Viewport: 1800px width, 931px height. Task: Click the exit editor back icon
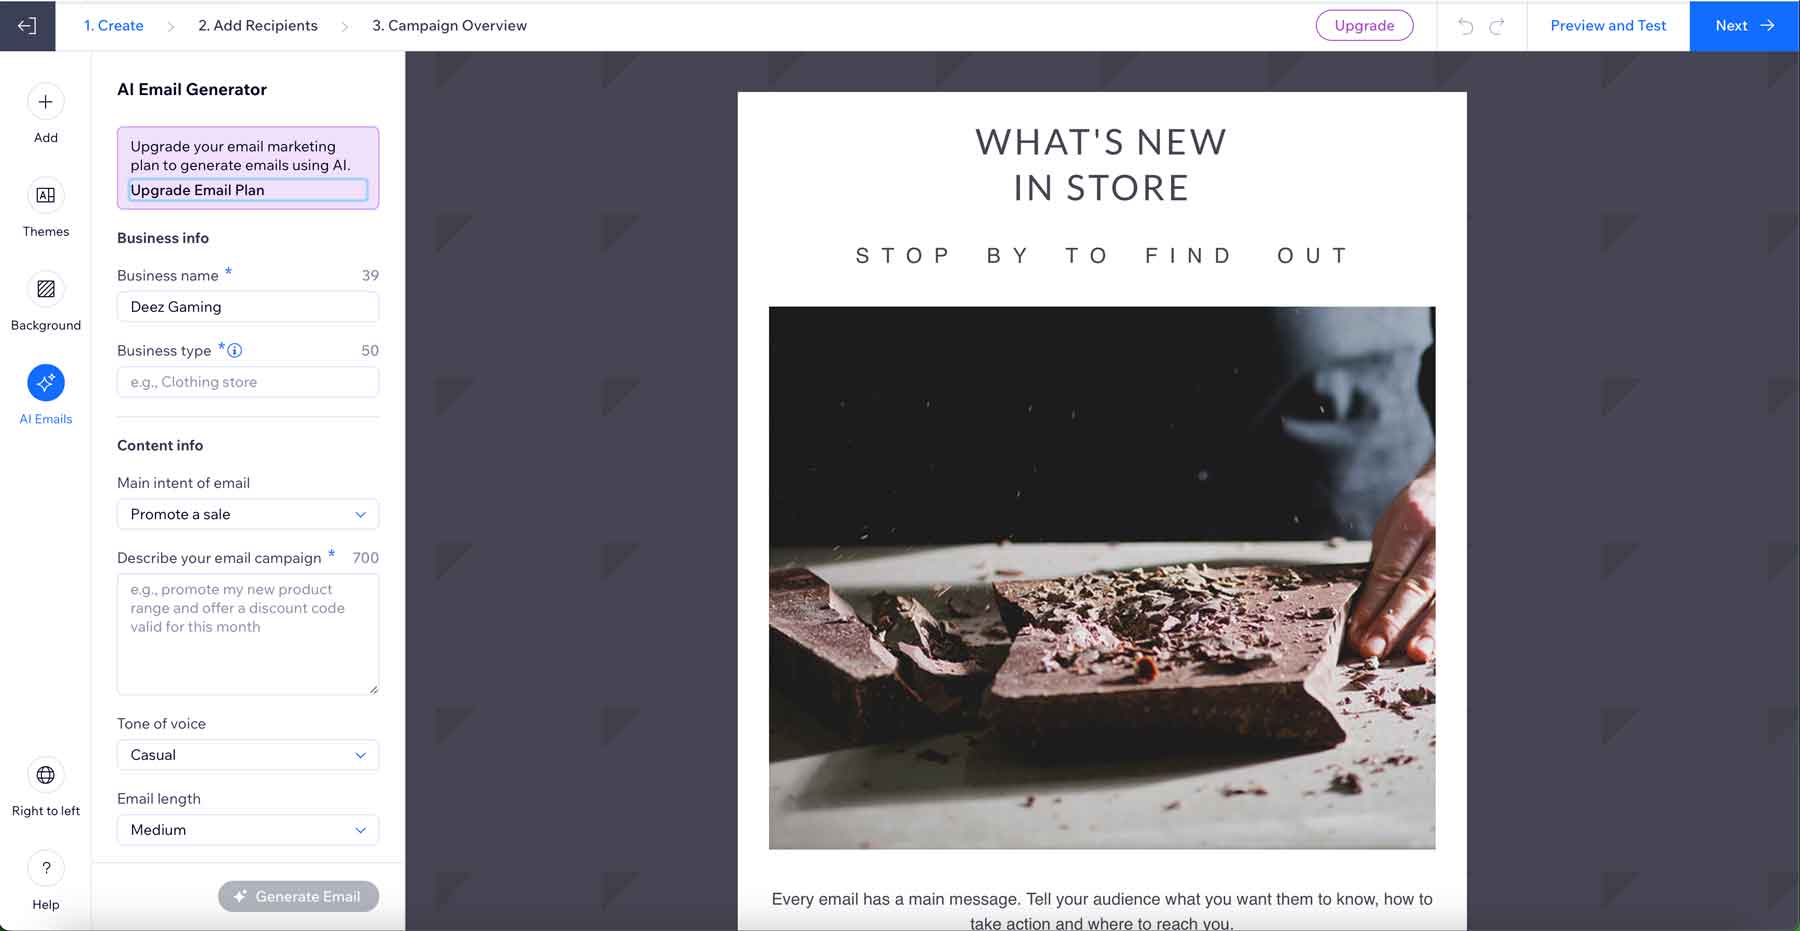click(x=27, y=26)
